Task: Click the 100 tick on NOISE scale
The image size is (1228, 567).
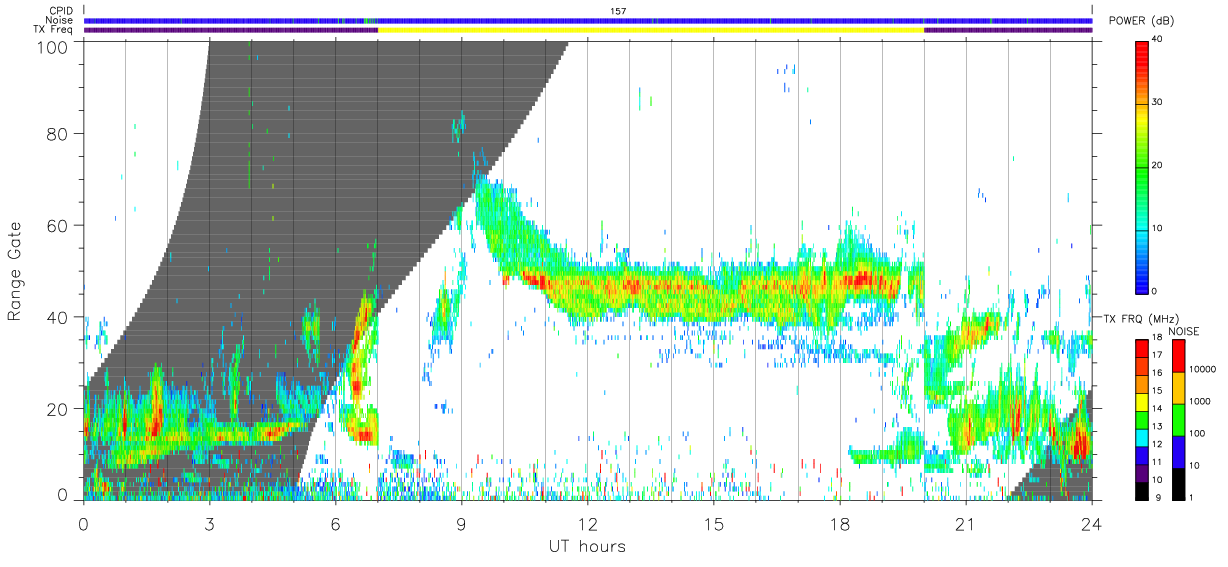Action: (1196, 433)
